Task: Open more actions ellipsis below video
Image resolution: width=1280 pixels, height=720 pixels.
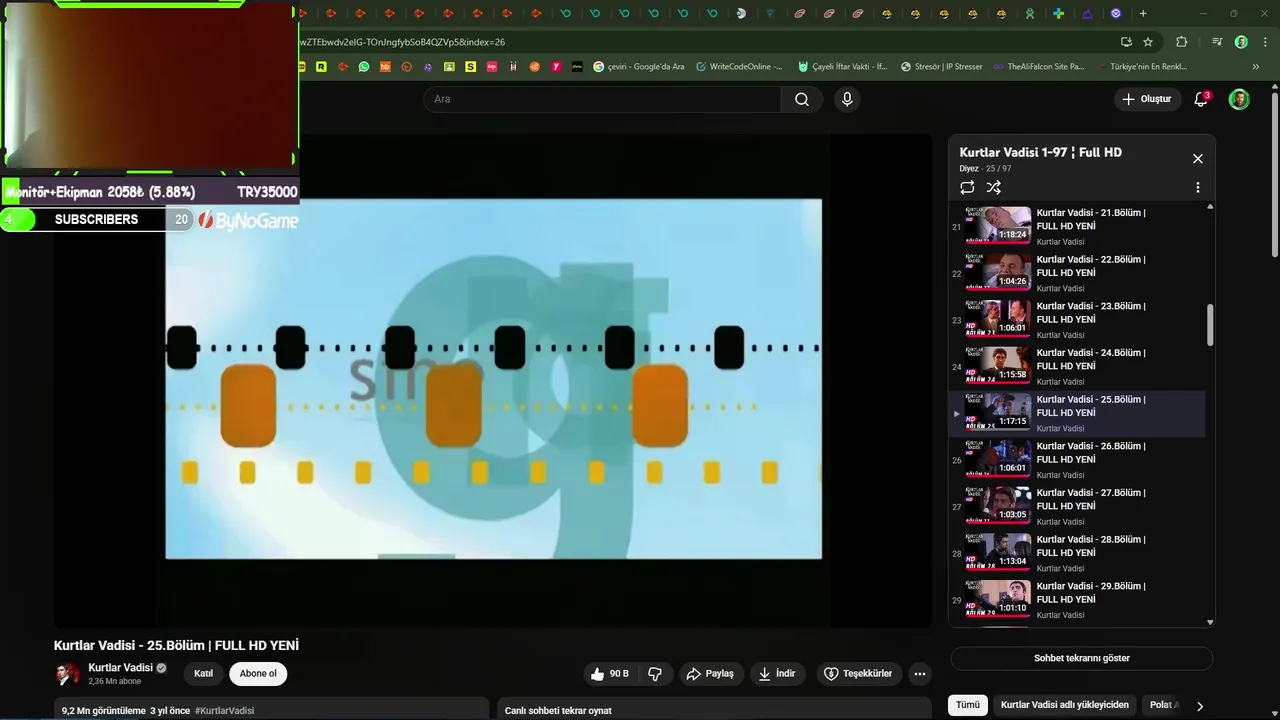Action: (920, 674)
